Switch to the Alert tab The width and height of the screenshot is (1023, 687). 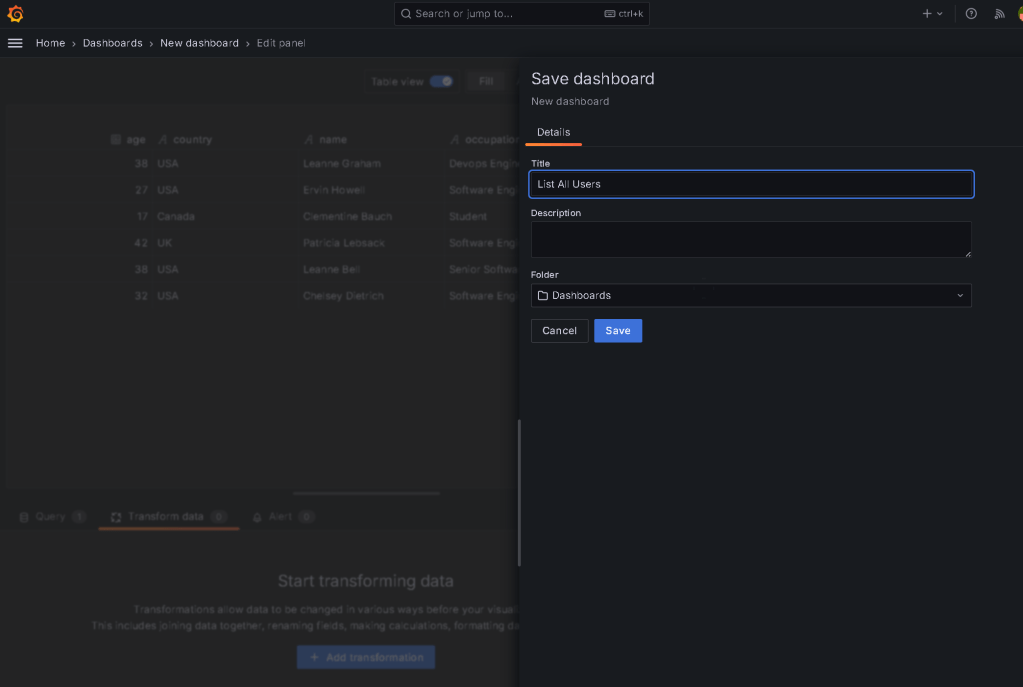pos(283,517)
